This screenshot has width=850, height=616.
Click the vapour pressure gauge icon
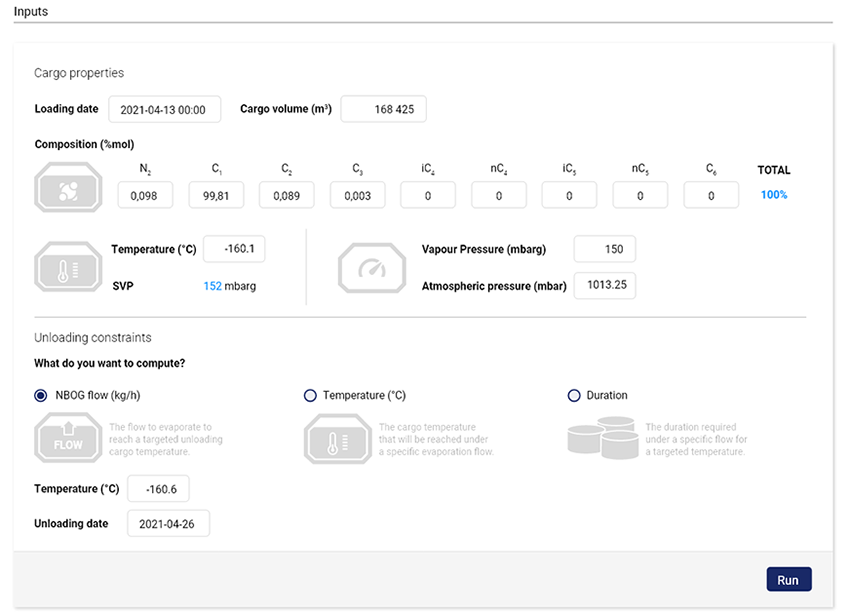(x=372, y=267)
